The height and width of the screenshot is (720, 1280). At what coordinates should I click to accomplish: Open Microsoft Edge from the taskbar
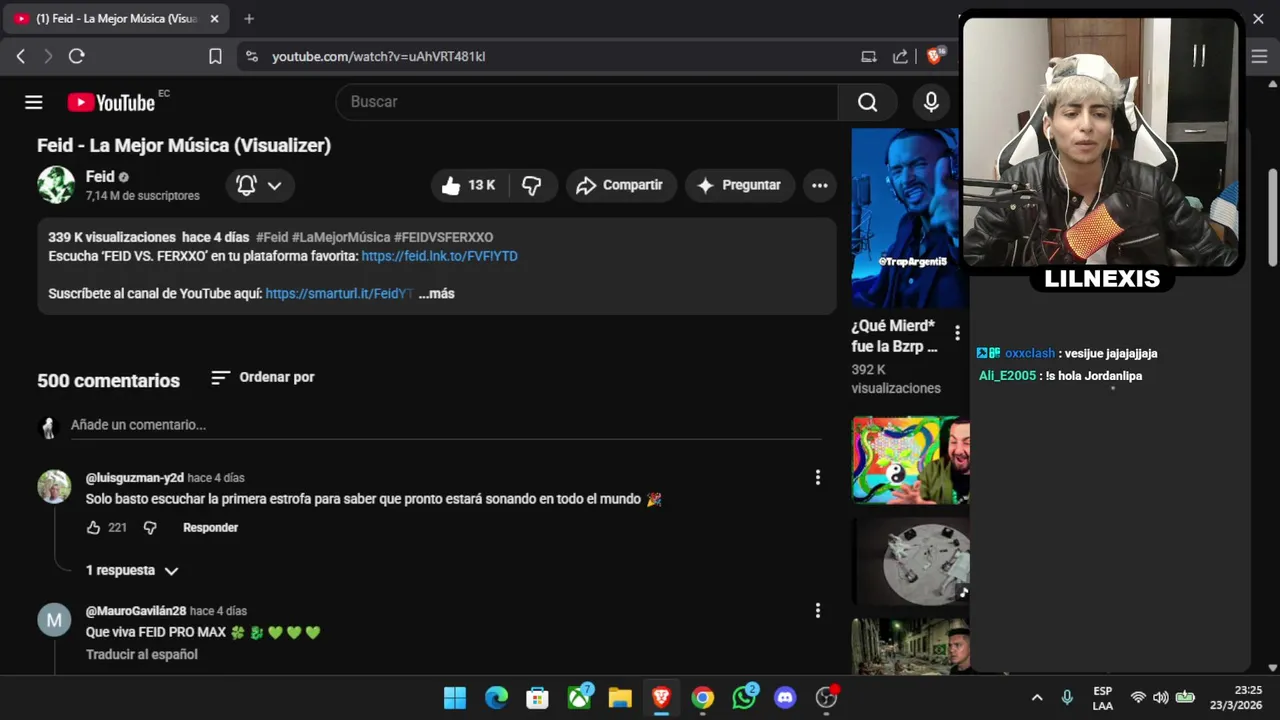click(496, 698)
